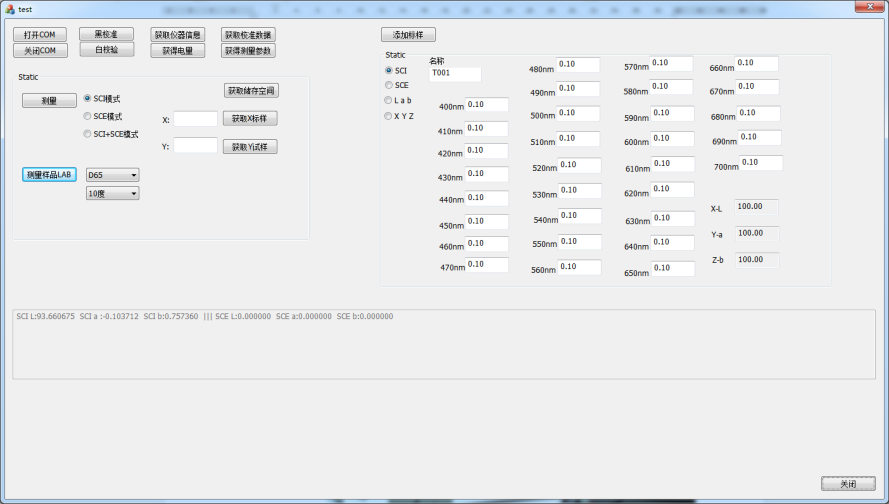The height and width of the screenshot is (504, 889).
Task: Click the 添加标样 button
Action: click(x=408, y=35)
